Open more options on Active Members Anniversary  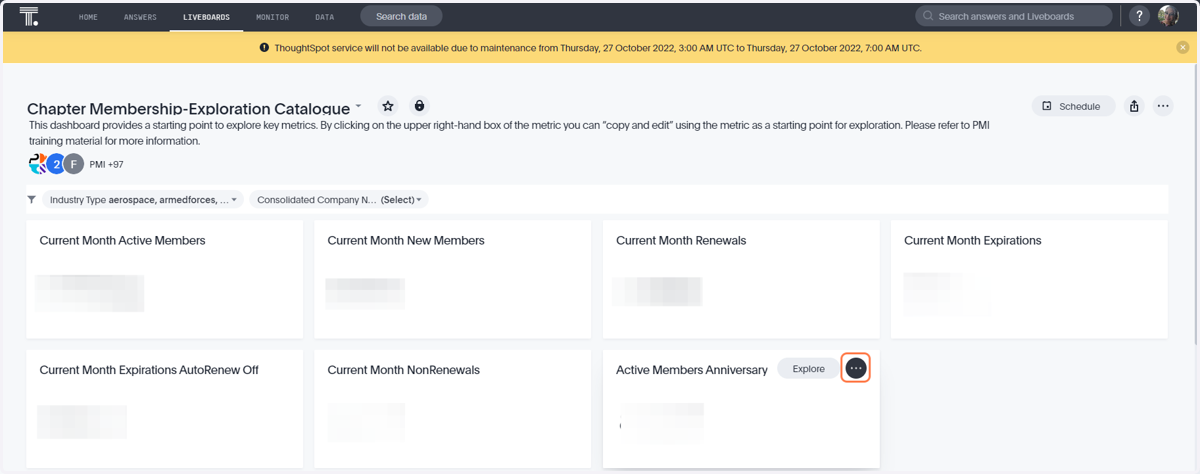point(855,369)
